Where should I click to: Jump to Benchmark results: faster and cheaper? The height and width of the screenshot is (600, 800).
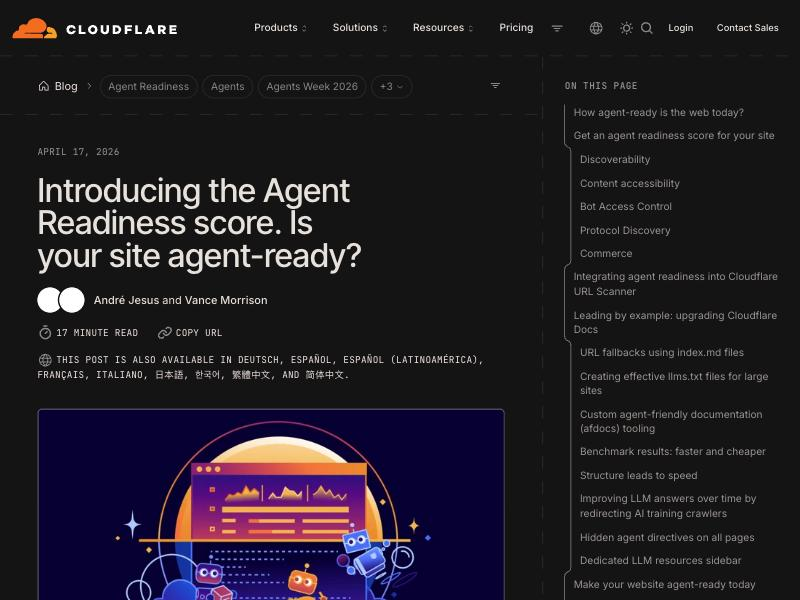point(672,451)
